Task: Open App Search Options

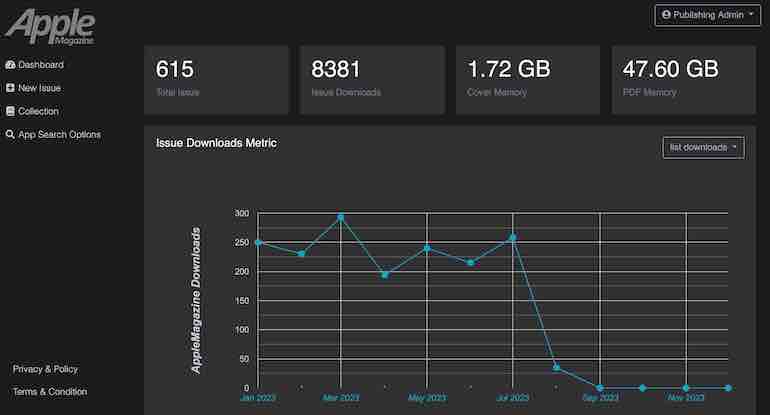Action: [59, 134]
